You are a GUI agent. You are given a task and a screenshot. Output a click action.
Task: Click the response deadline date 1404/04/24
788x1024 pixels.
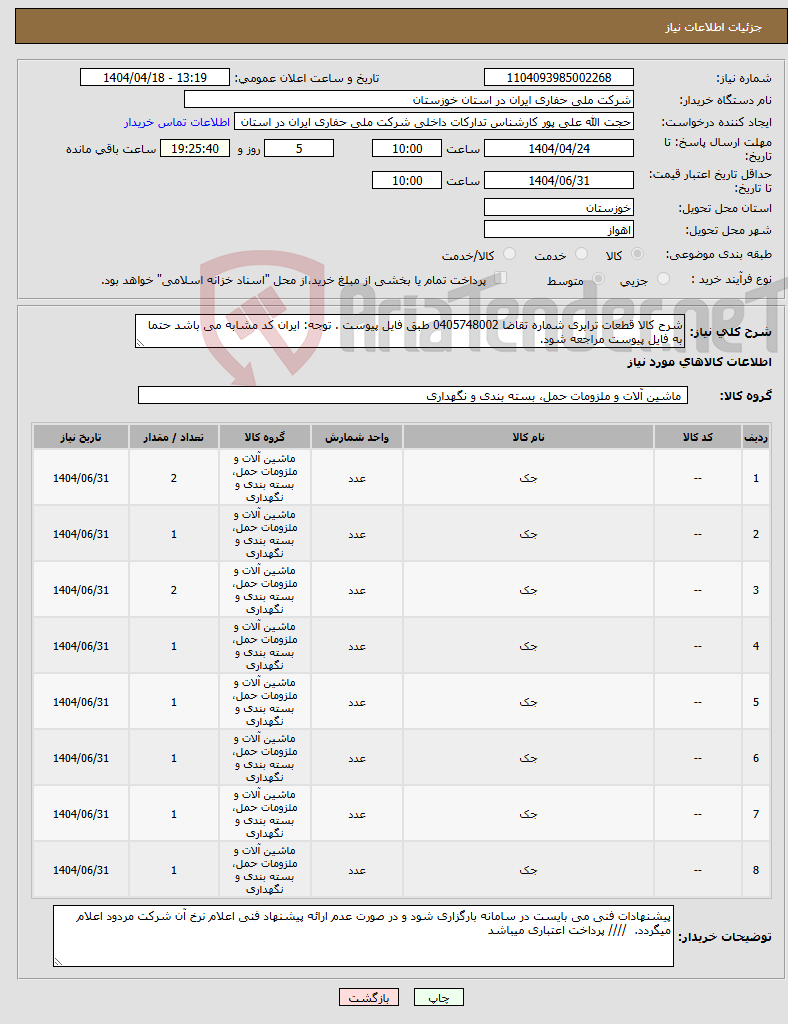tap(559, 149)
